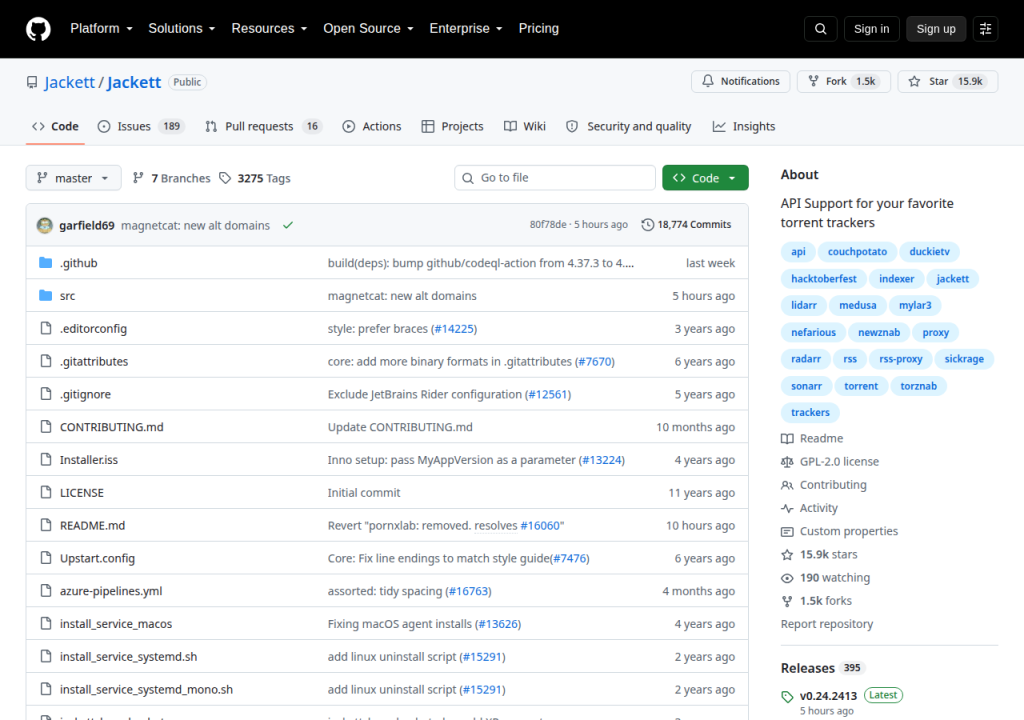Open the header options menu icon
The image size is (1024, 720).
(x=985, y=29)
